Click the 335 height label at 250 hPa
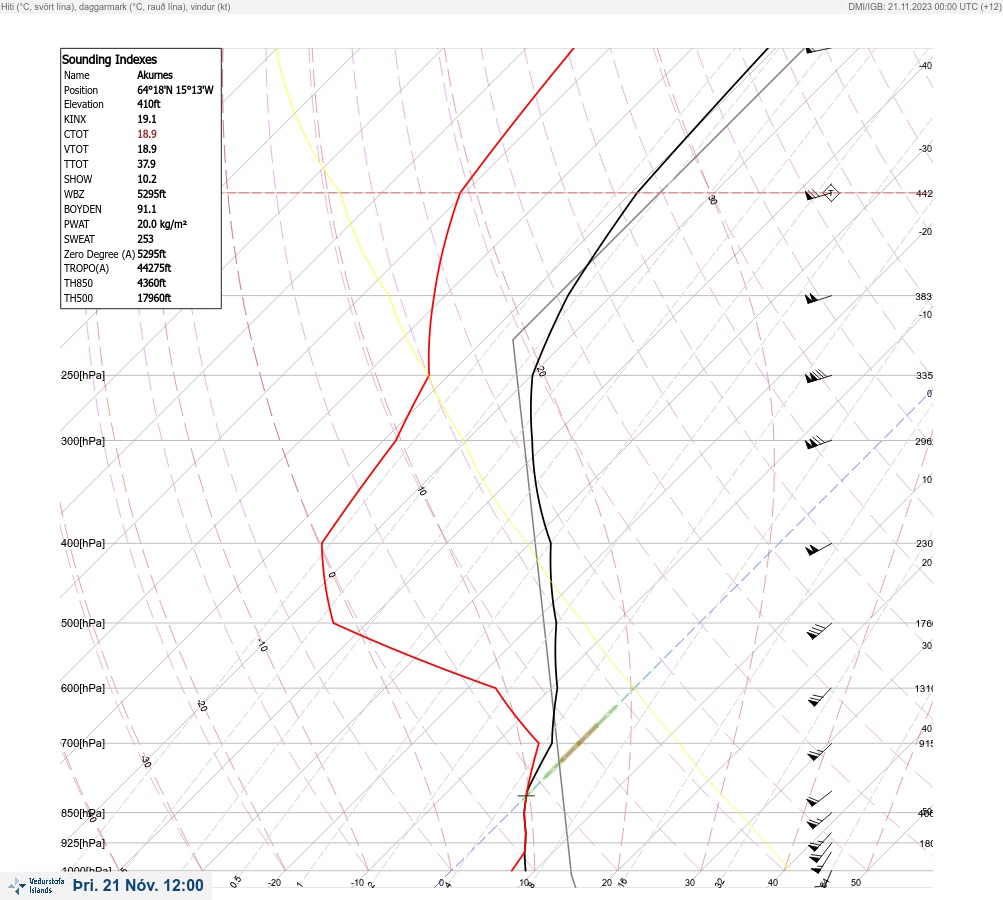This screenshot has width=1003, height=900. [924, 375]
